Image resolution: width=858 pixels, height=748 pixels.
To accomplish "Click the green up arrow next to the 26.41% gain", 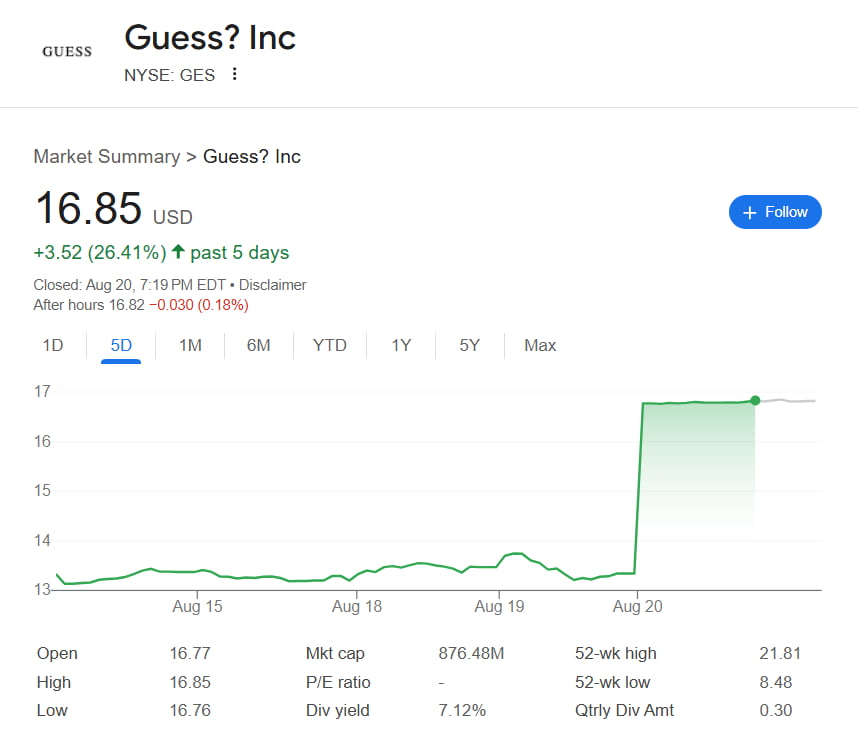I will point(178,252).
